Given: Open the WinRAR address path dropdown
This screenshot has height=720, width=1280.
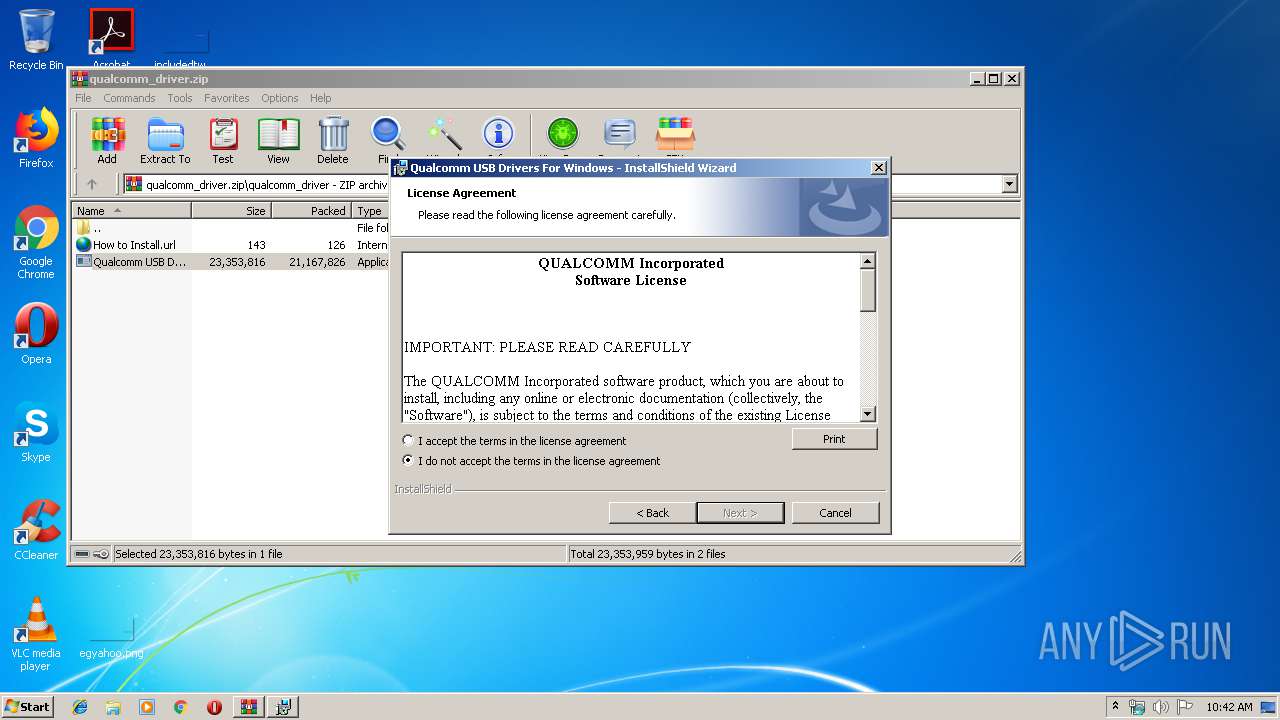Looking at the screenshot, I should (x=1009, y=184).
